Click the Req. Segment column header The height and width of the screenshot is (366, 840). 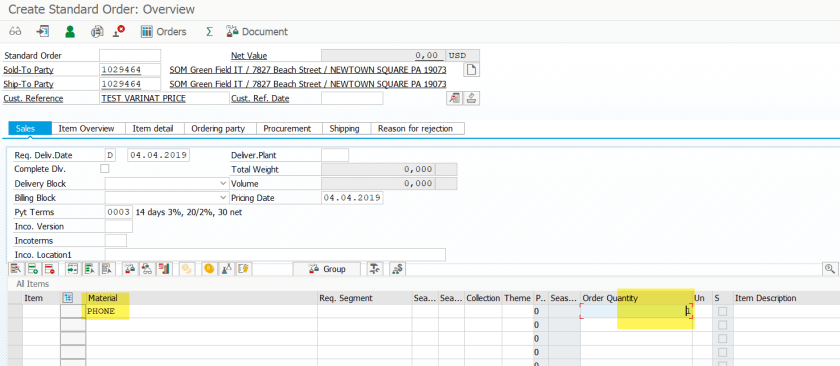(365, 298)
